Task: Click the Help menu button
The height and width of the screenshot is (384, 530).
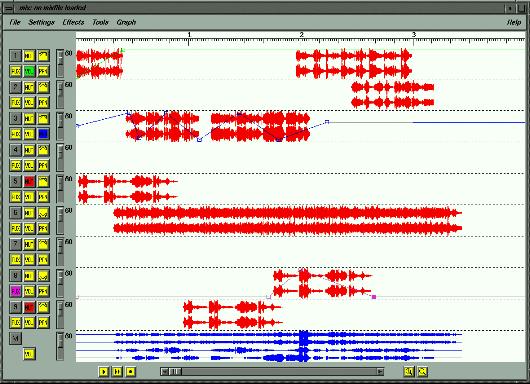Action: point(514,22)
